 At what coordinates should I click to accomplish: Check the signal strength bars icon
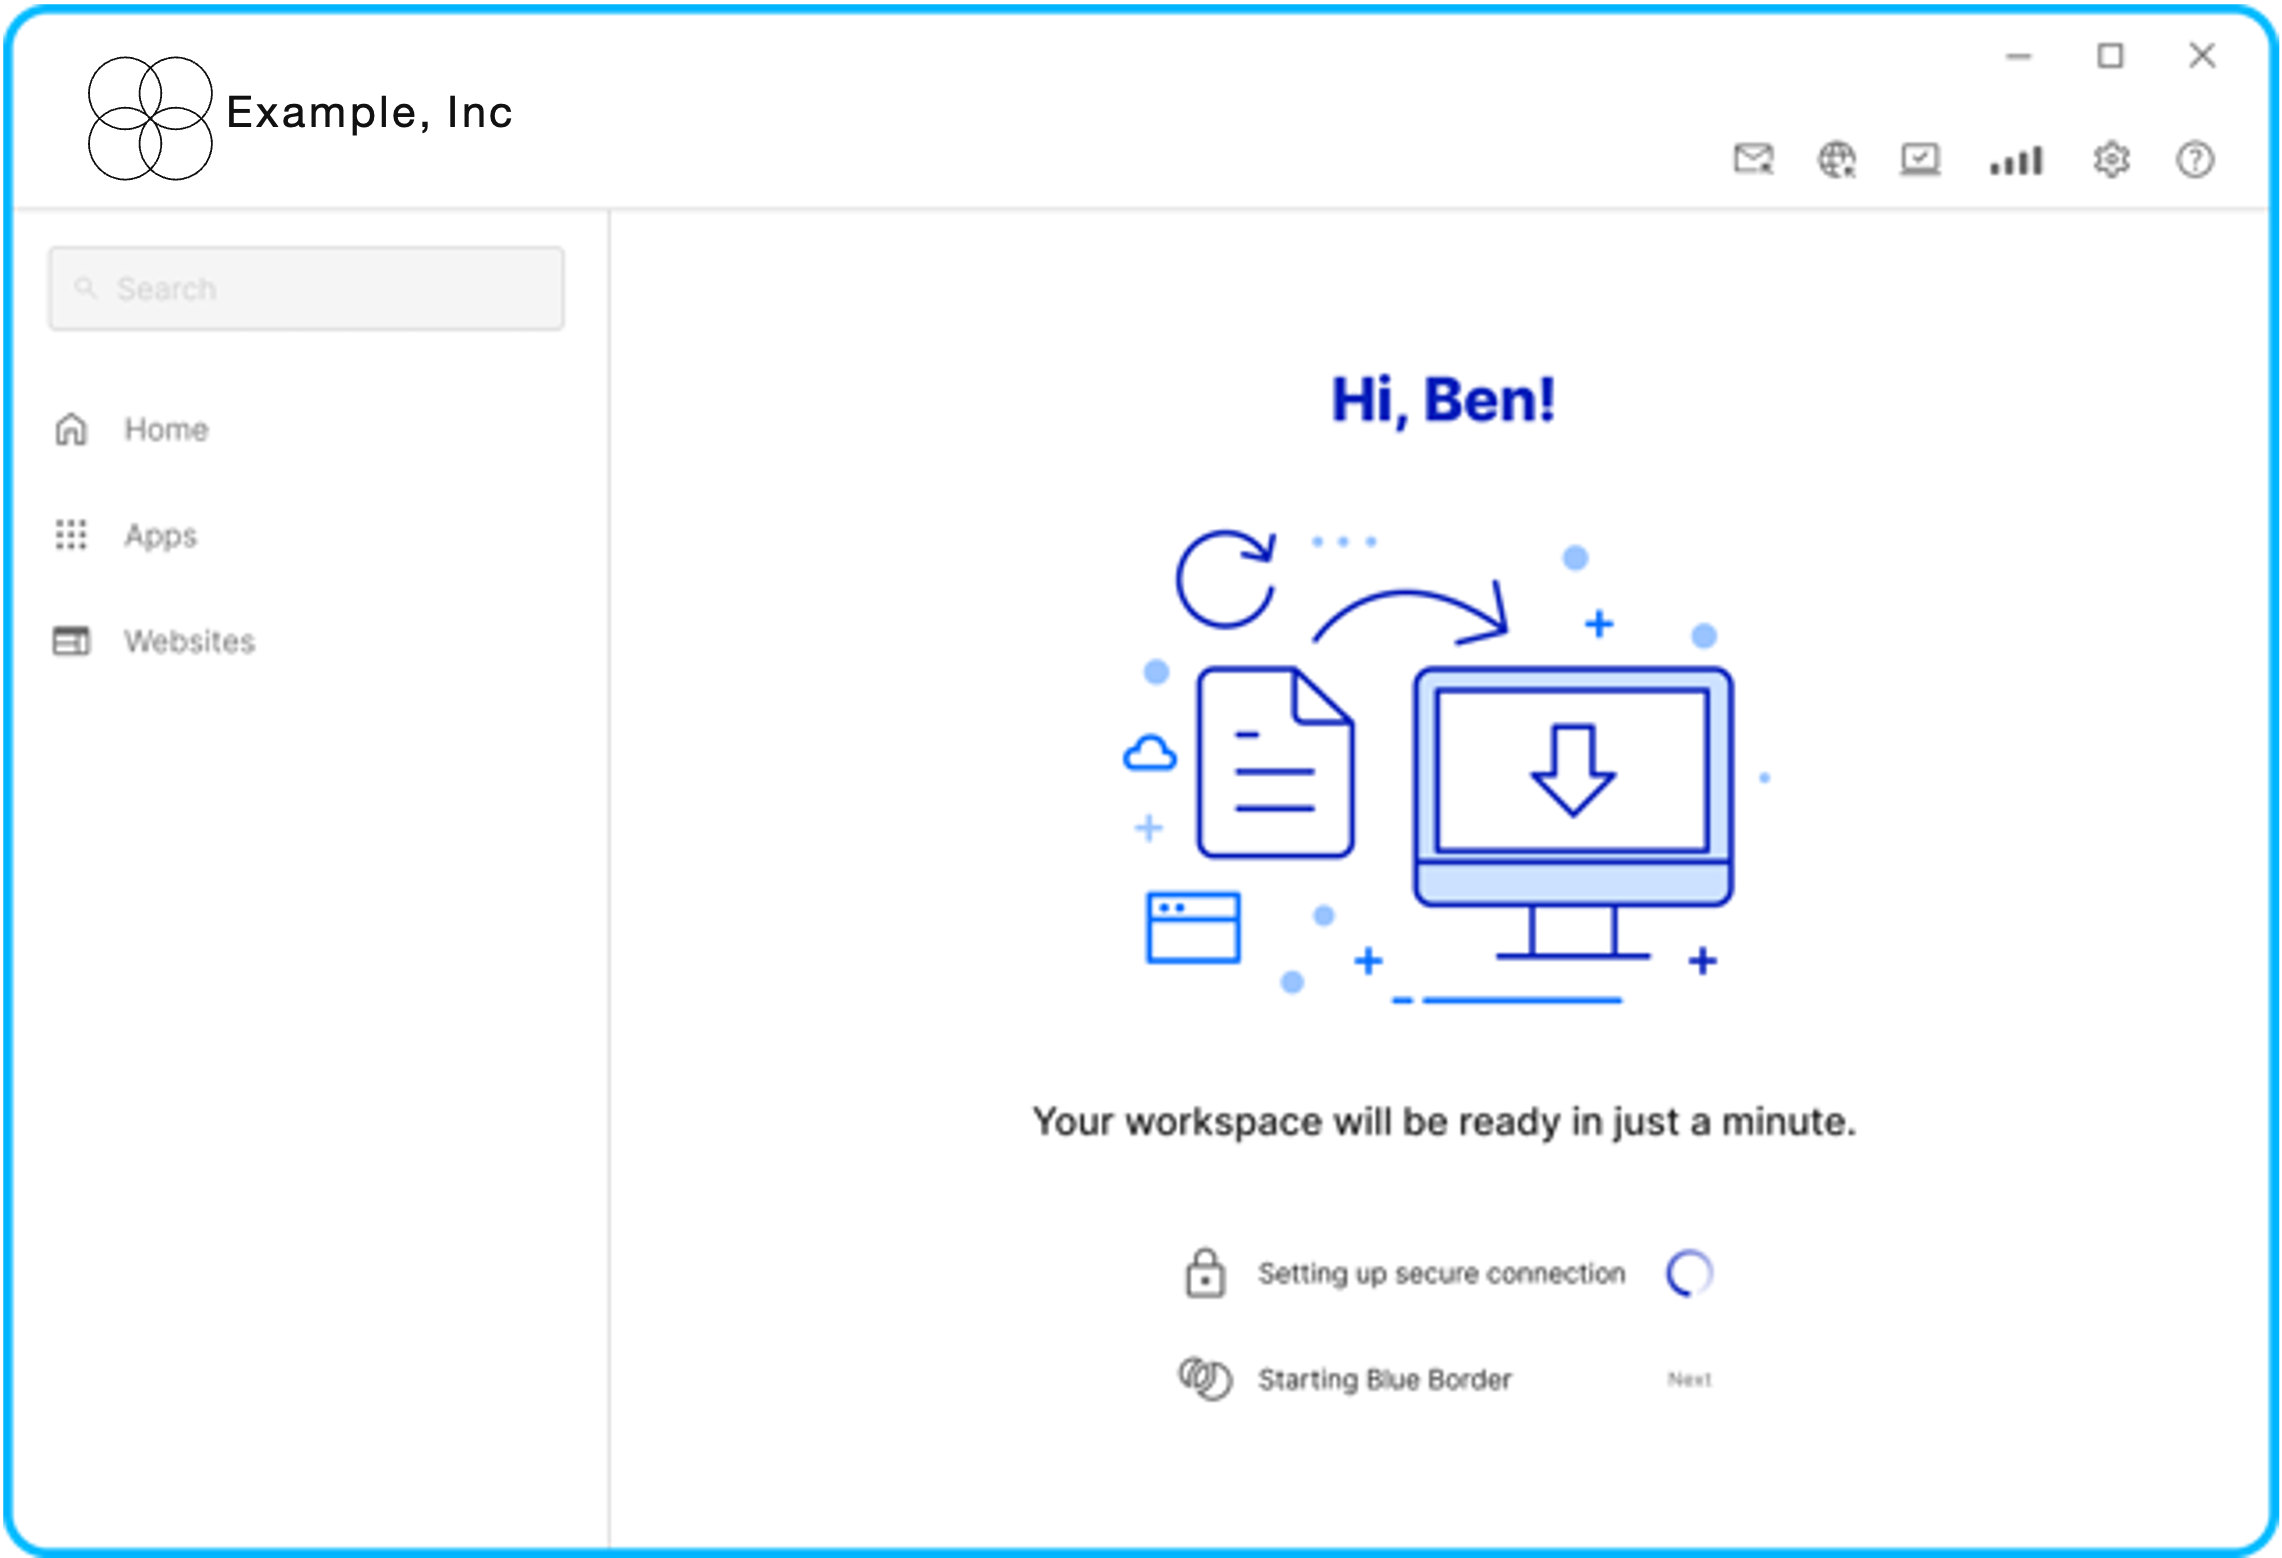click(2016, 160)
